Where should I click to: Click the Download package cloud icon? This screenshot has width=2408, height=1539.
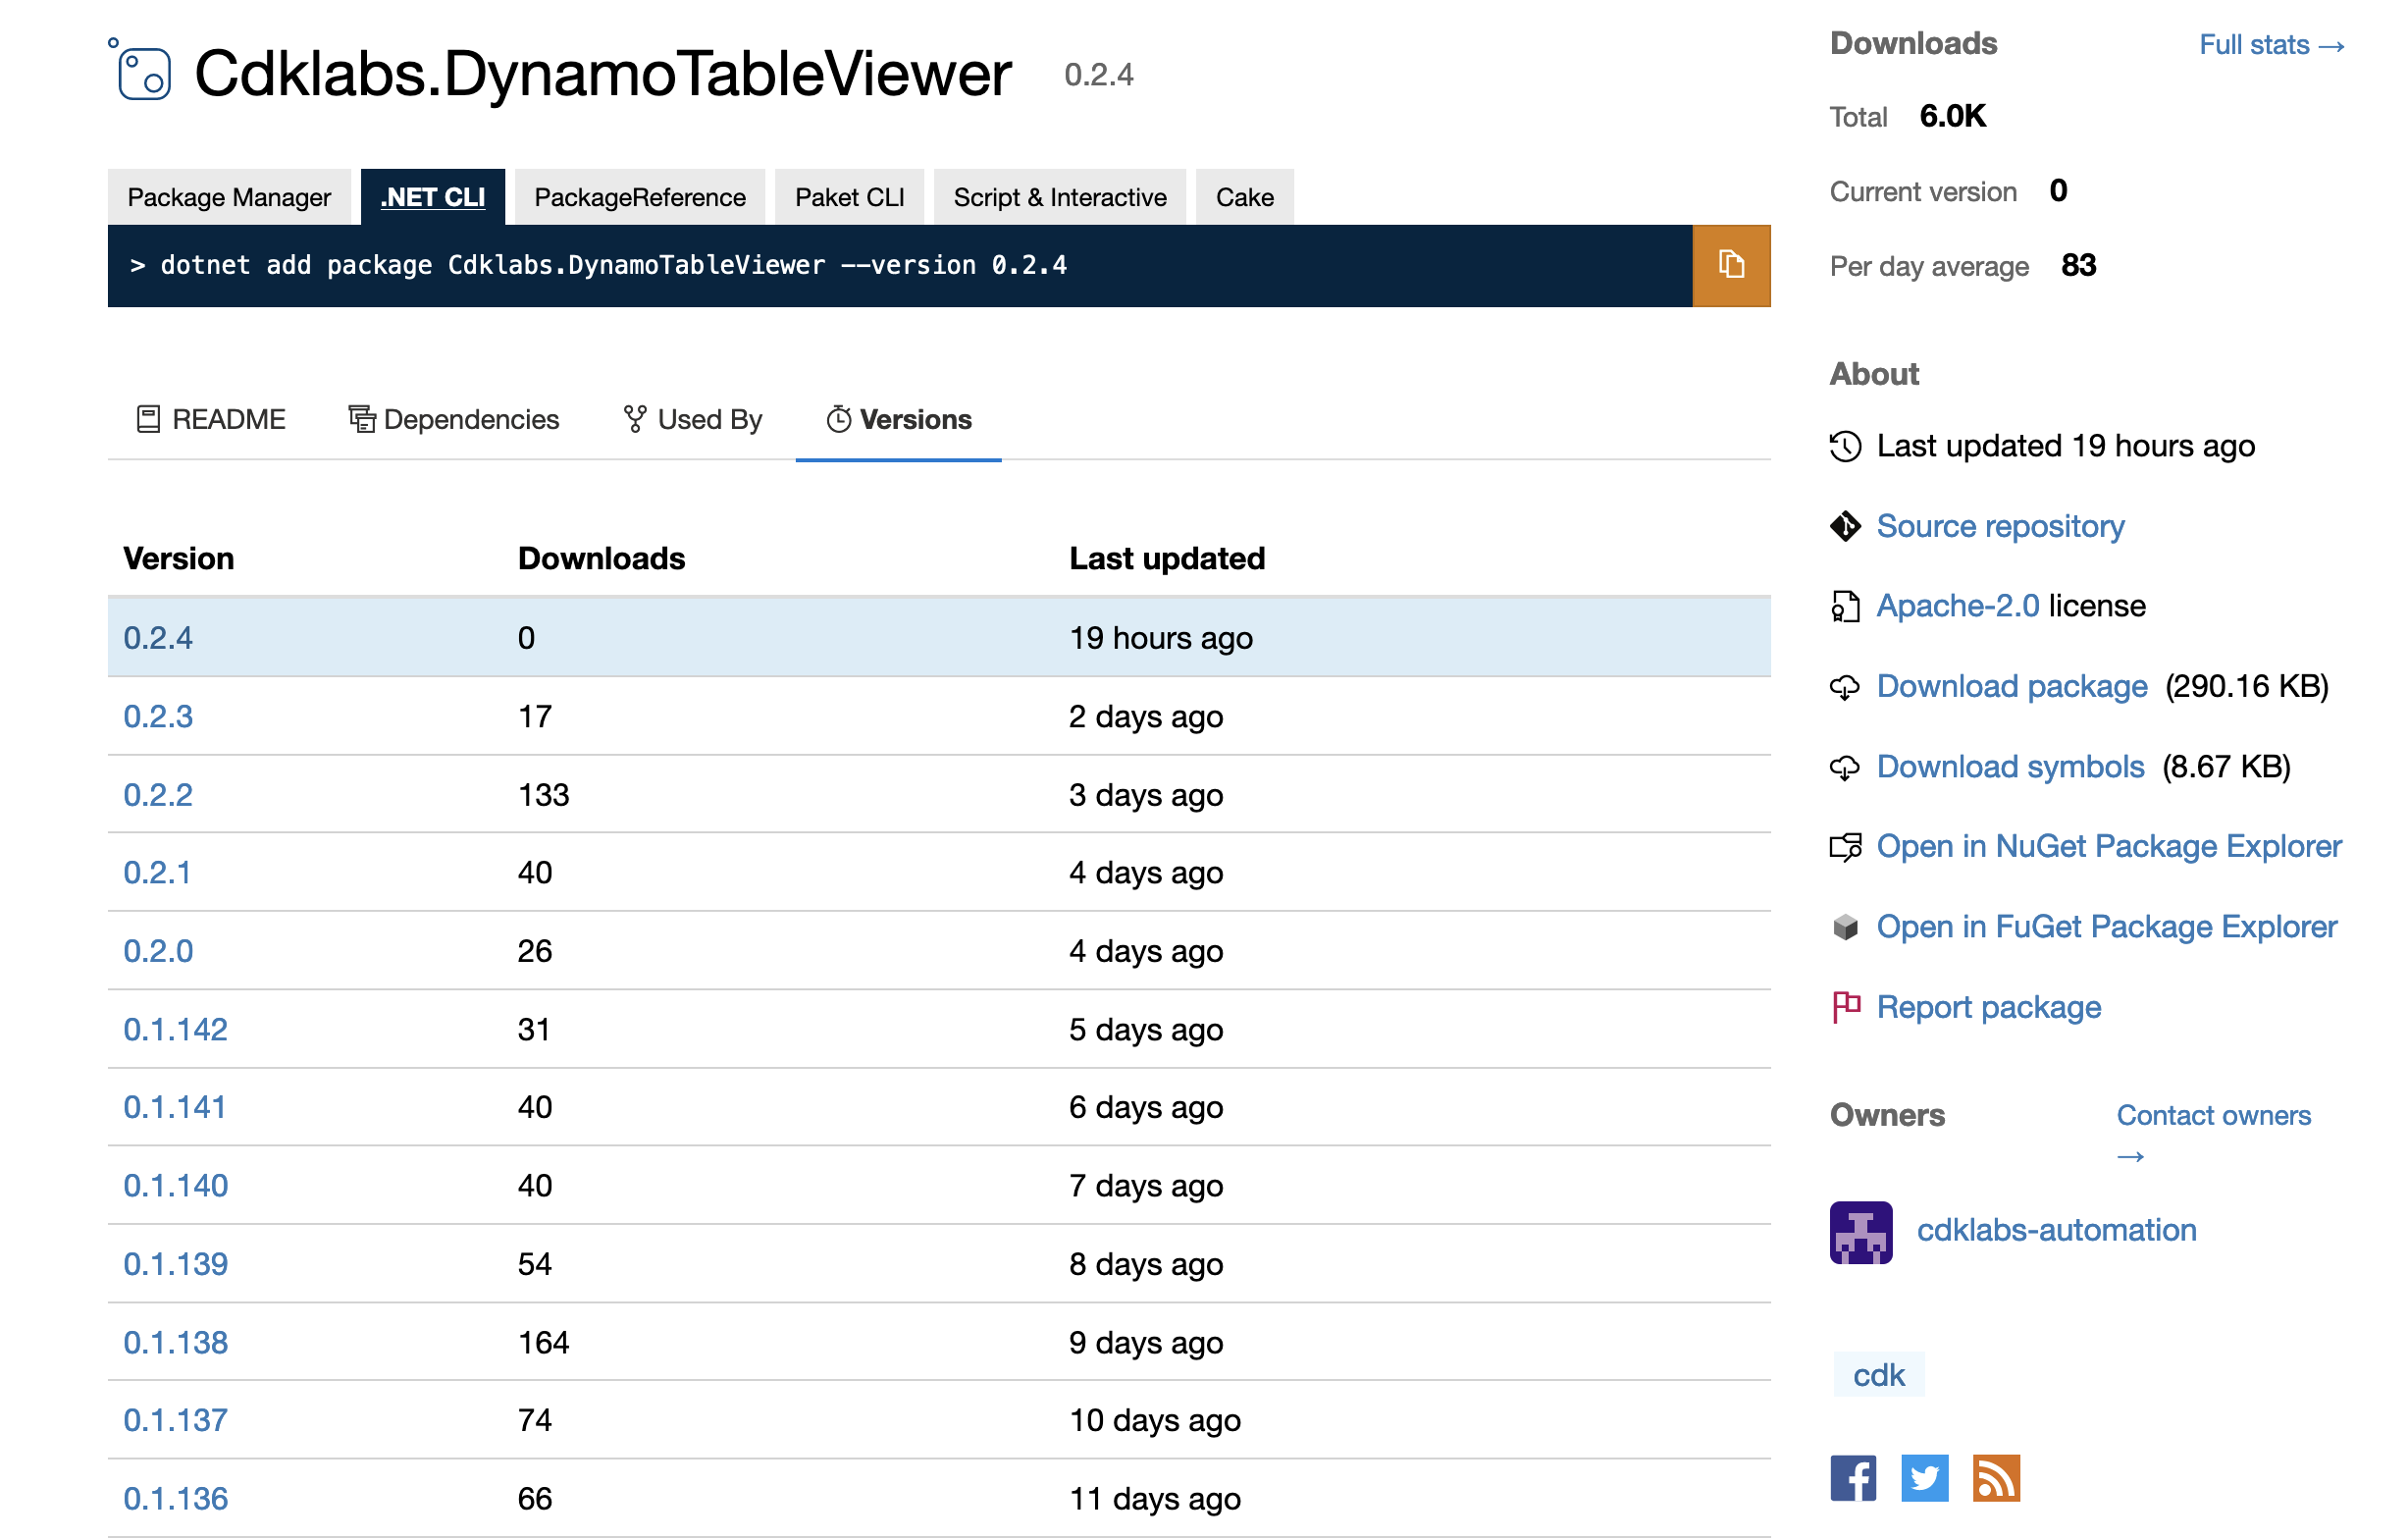click(1845, 687)
